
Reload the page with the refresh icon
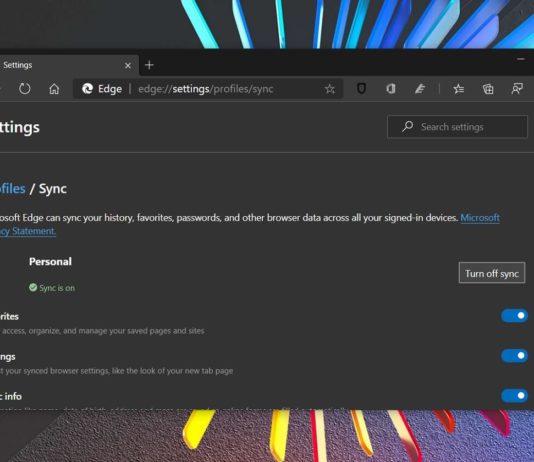25,89
